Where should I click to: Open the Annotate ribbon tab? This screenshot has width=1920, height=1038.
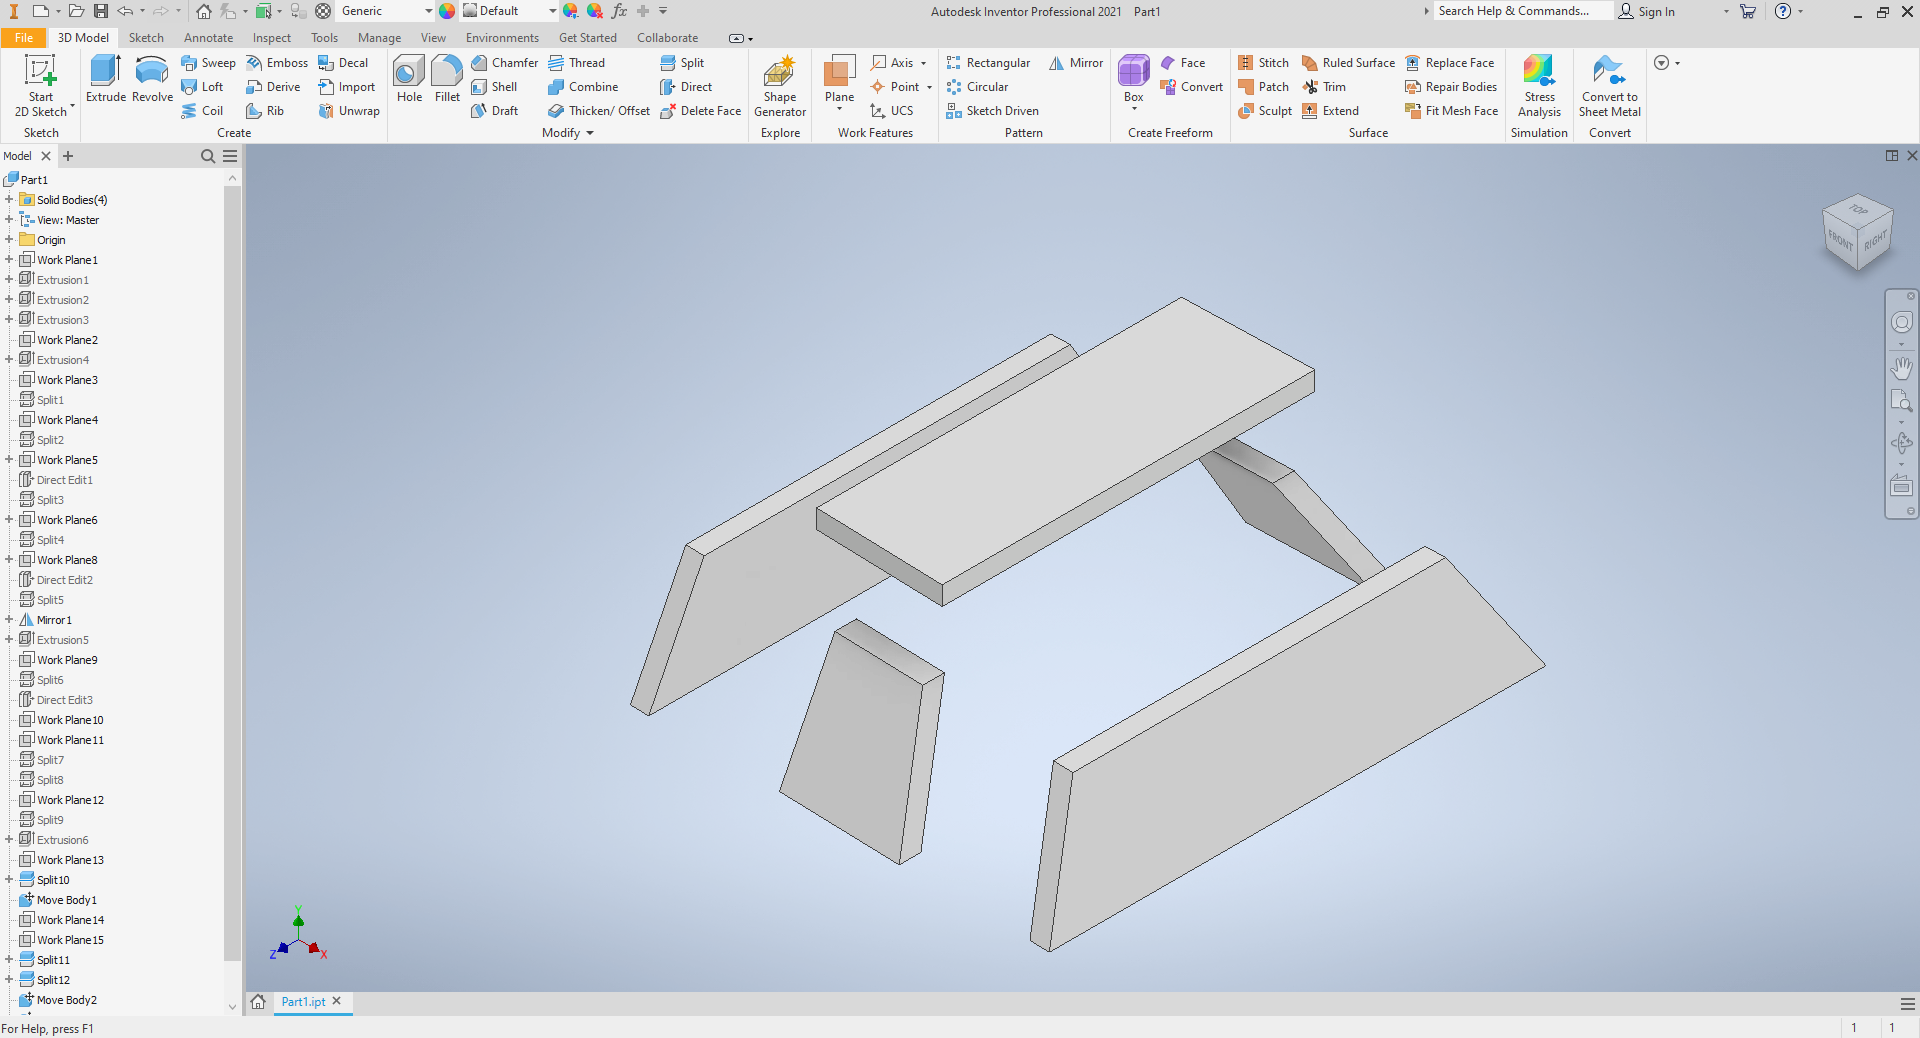coord(208,38)
